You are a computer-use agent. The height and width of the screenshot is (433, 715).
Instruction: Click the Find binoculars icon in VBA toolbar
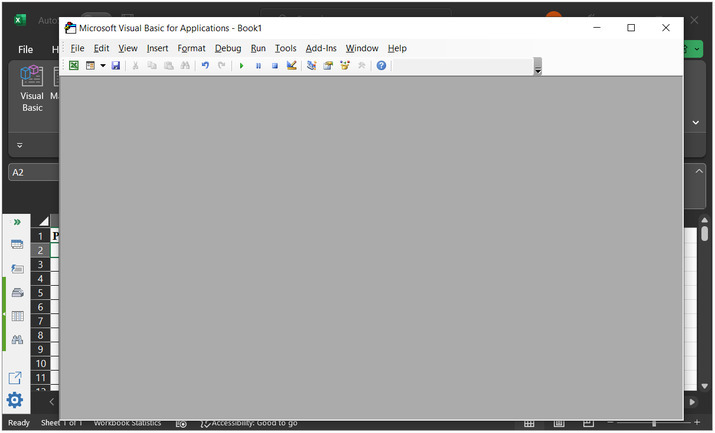pos(185,66)
